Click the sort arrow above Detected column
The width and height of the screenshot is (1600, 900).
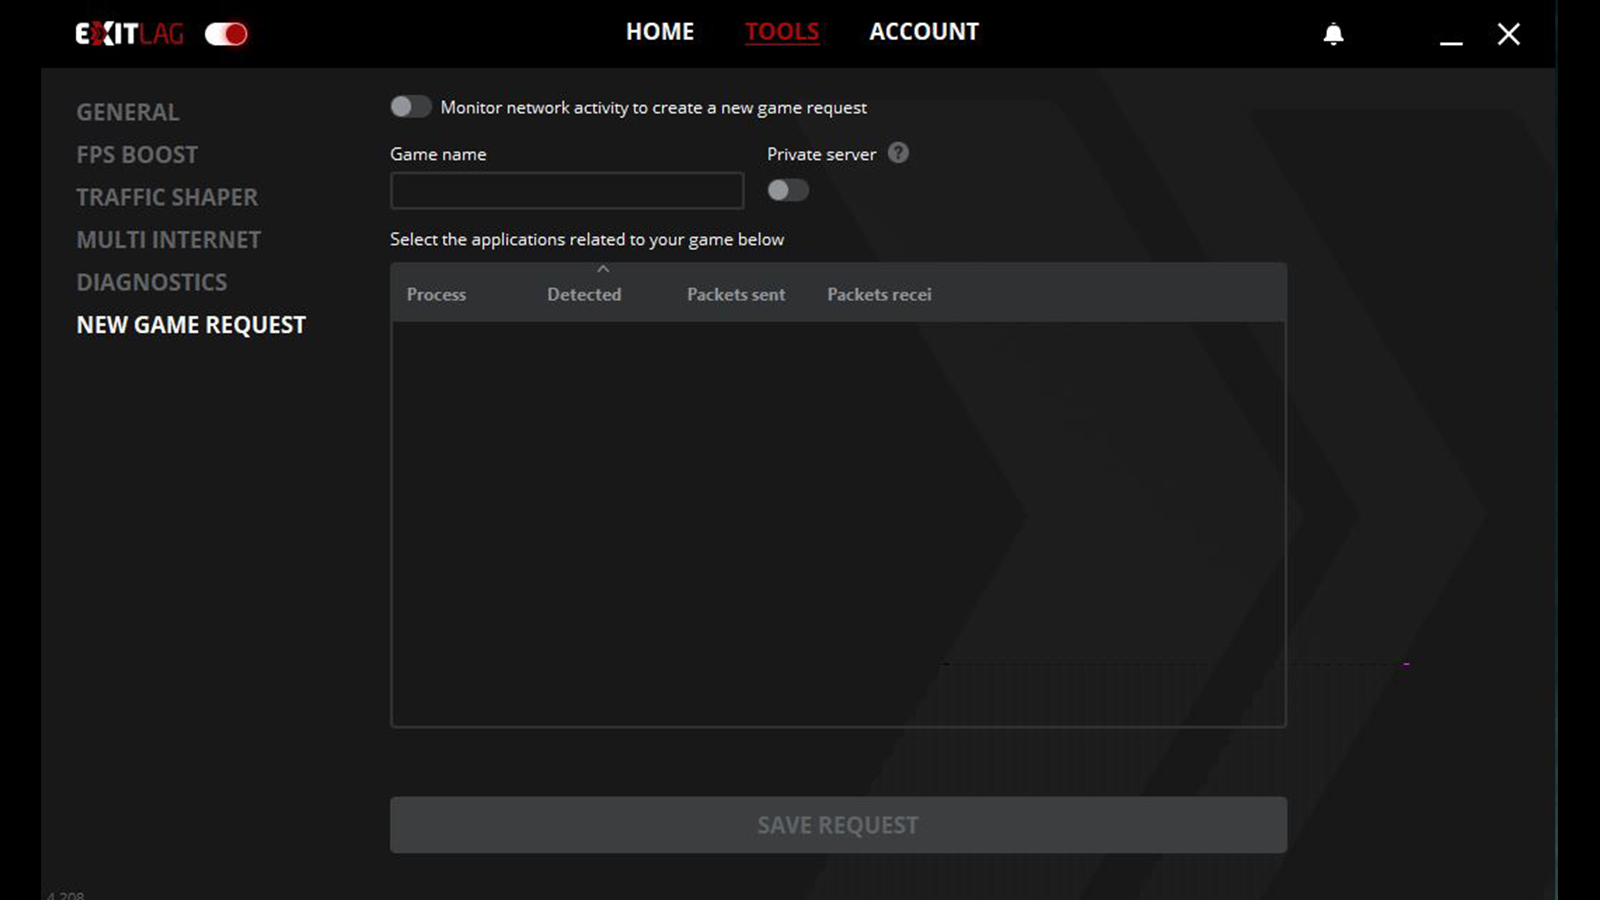(603, 269)
